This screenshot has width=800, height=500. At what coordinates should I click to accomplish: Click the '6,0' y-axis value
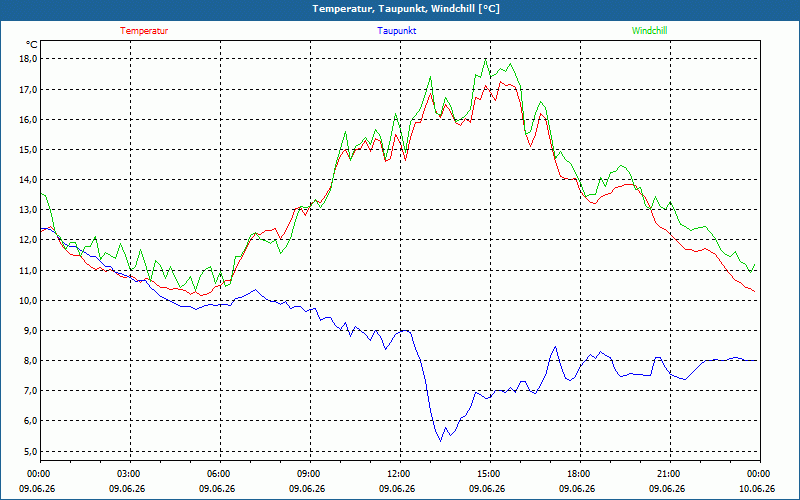pyautogui.click(x=31, y=421)
